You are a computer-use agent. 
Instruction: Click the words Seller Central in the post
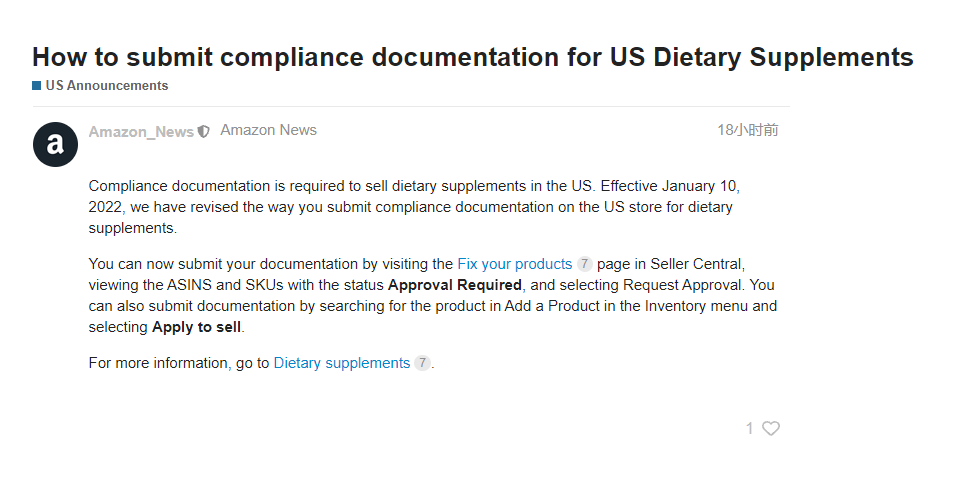click(x=696, y=264)
